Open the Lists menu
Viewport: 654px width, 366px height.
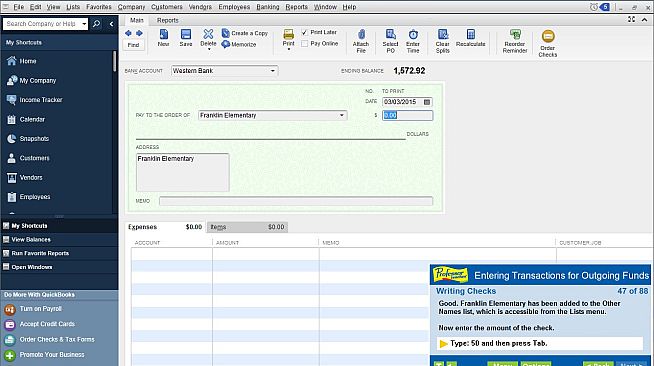[73, 7]
